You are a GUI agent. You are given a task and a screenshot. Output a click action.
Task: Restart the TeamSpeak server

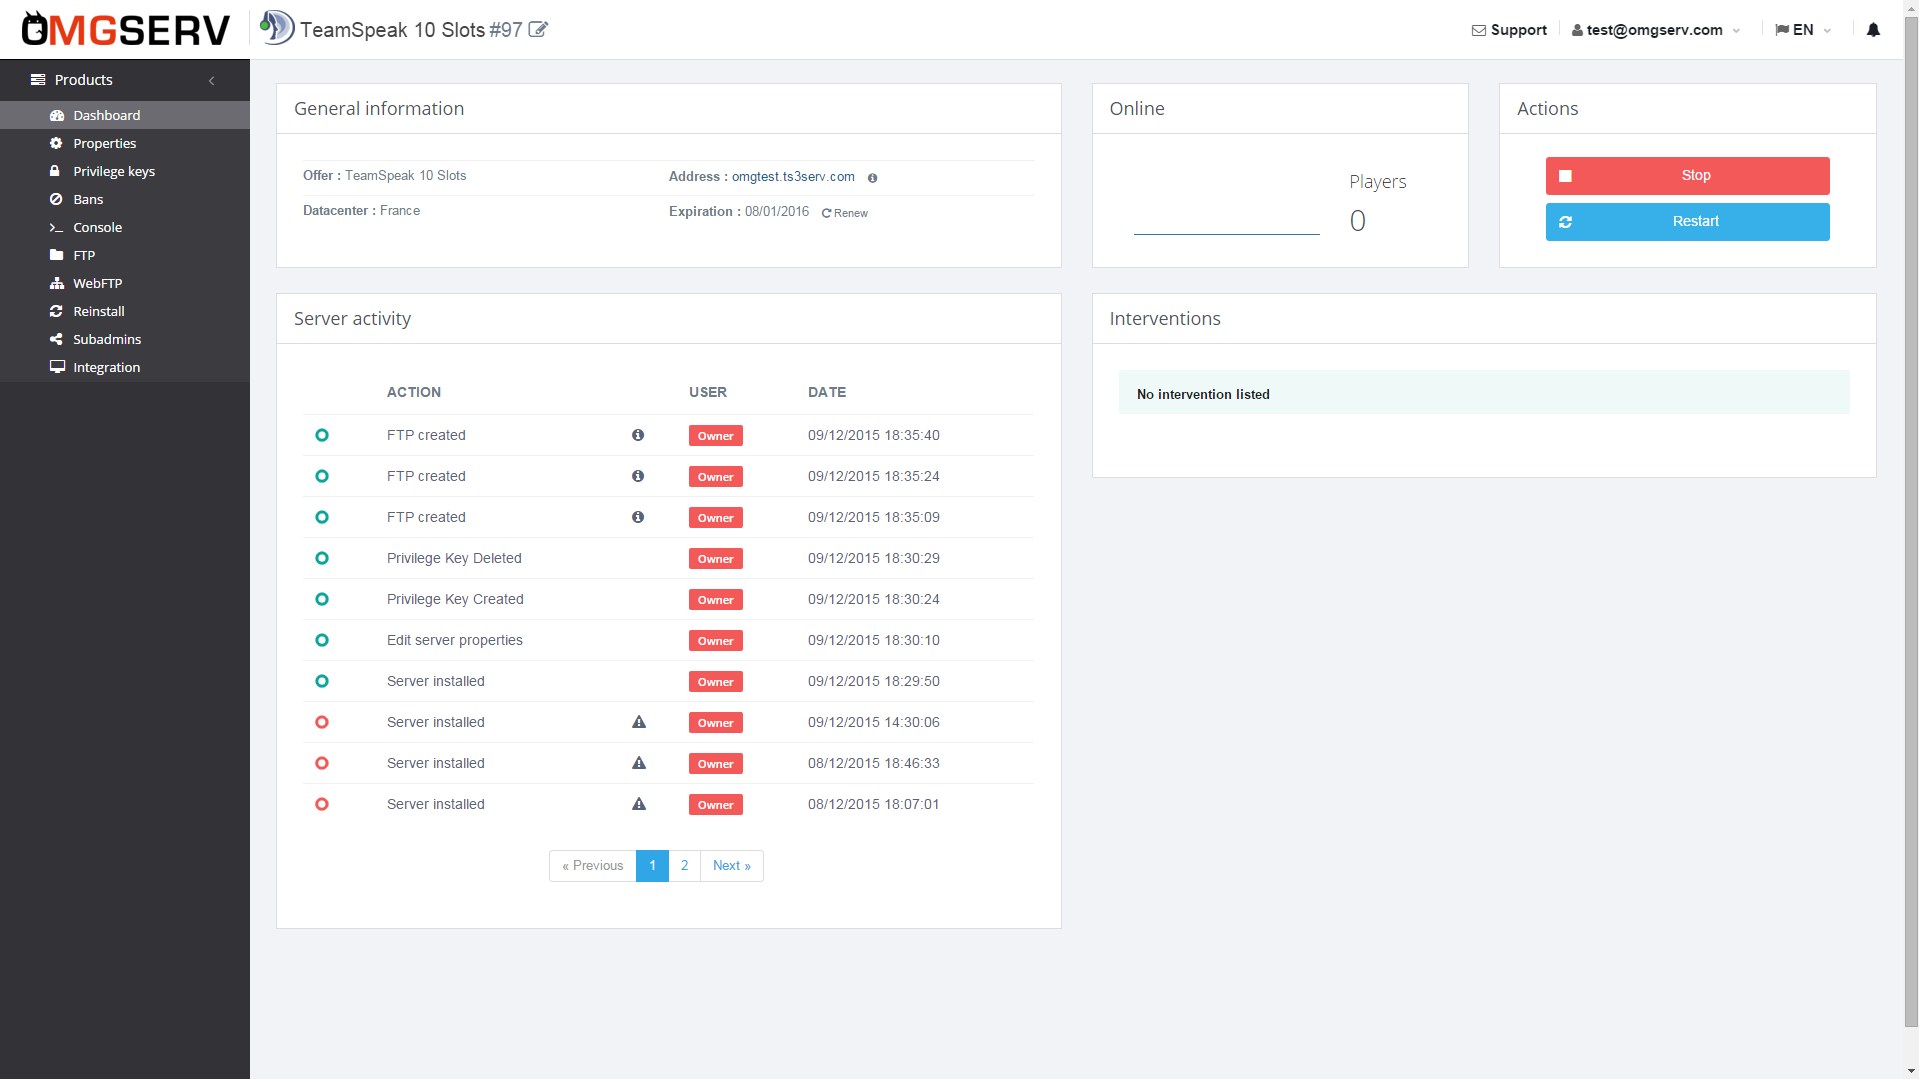click(1687, 222)
